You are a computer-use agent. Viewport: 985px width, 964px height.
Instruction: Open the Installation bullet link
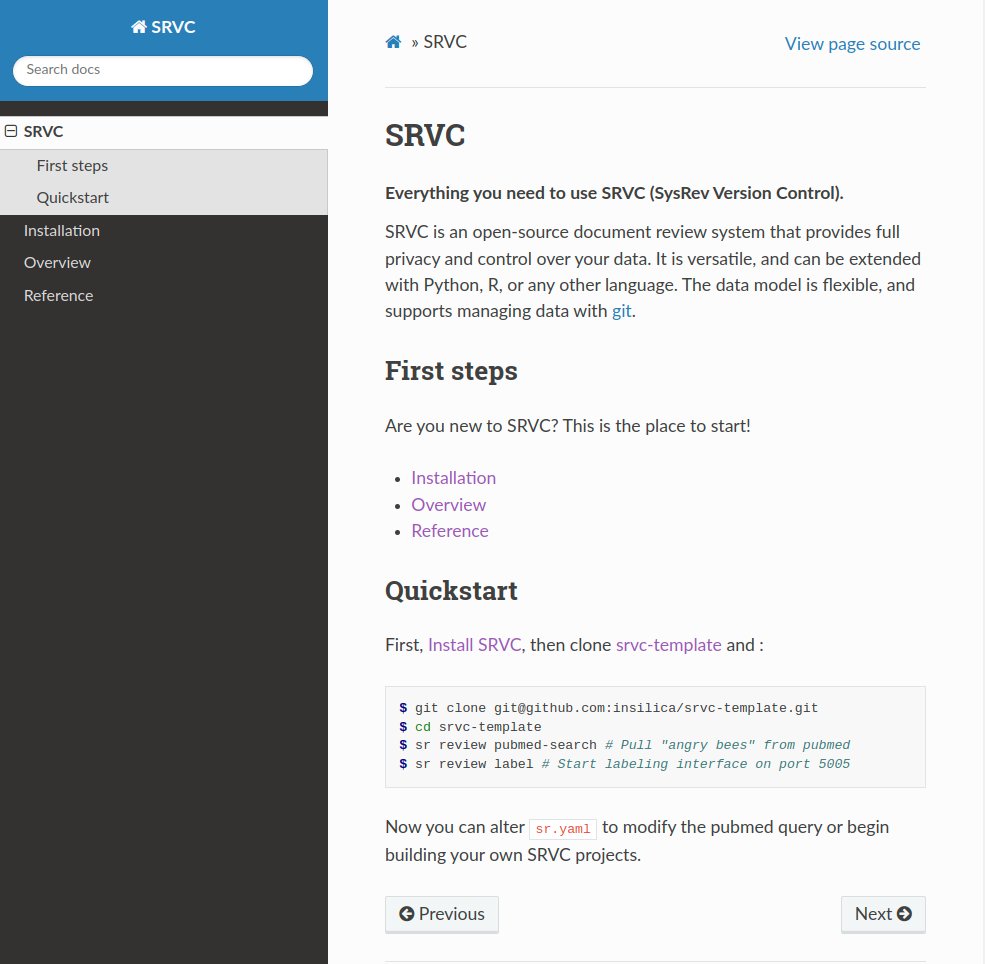pyautogui.click(x=454, y=478)
